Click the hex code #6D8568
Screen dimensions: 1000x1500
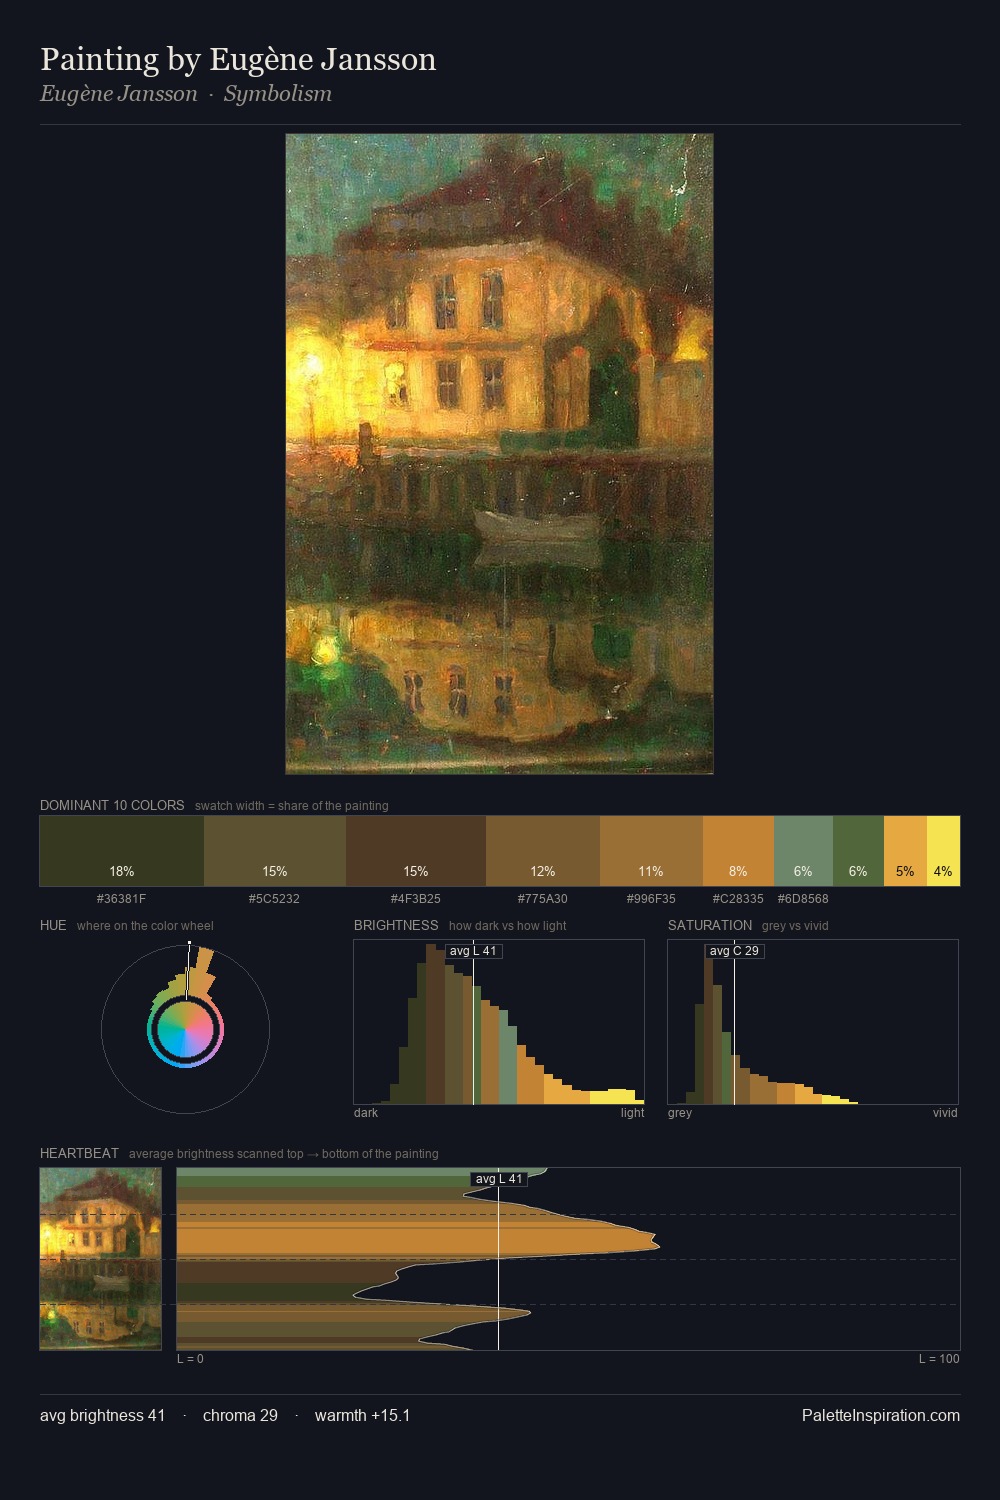coord(803,899)
